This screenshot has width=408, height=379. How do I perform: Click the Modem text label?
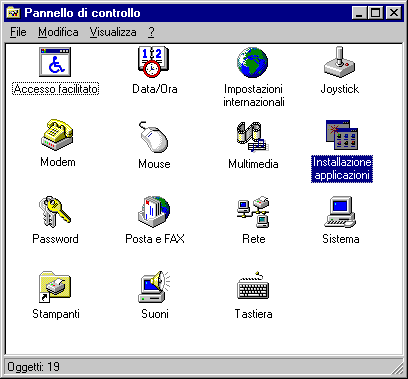coord(58,162)
